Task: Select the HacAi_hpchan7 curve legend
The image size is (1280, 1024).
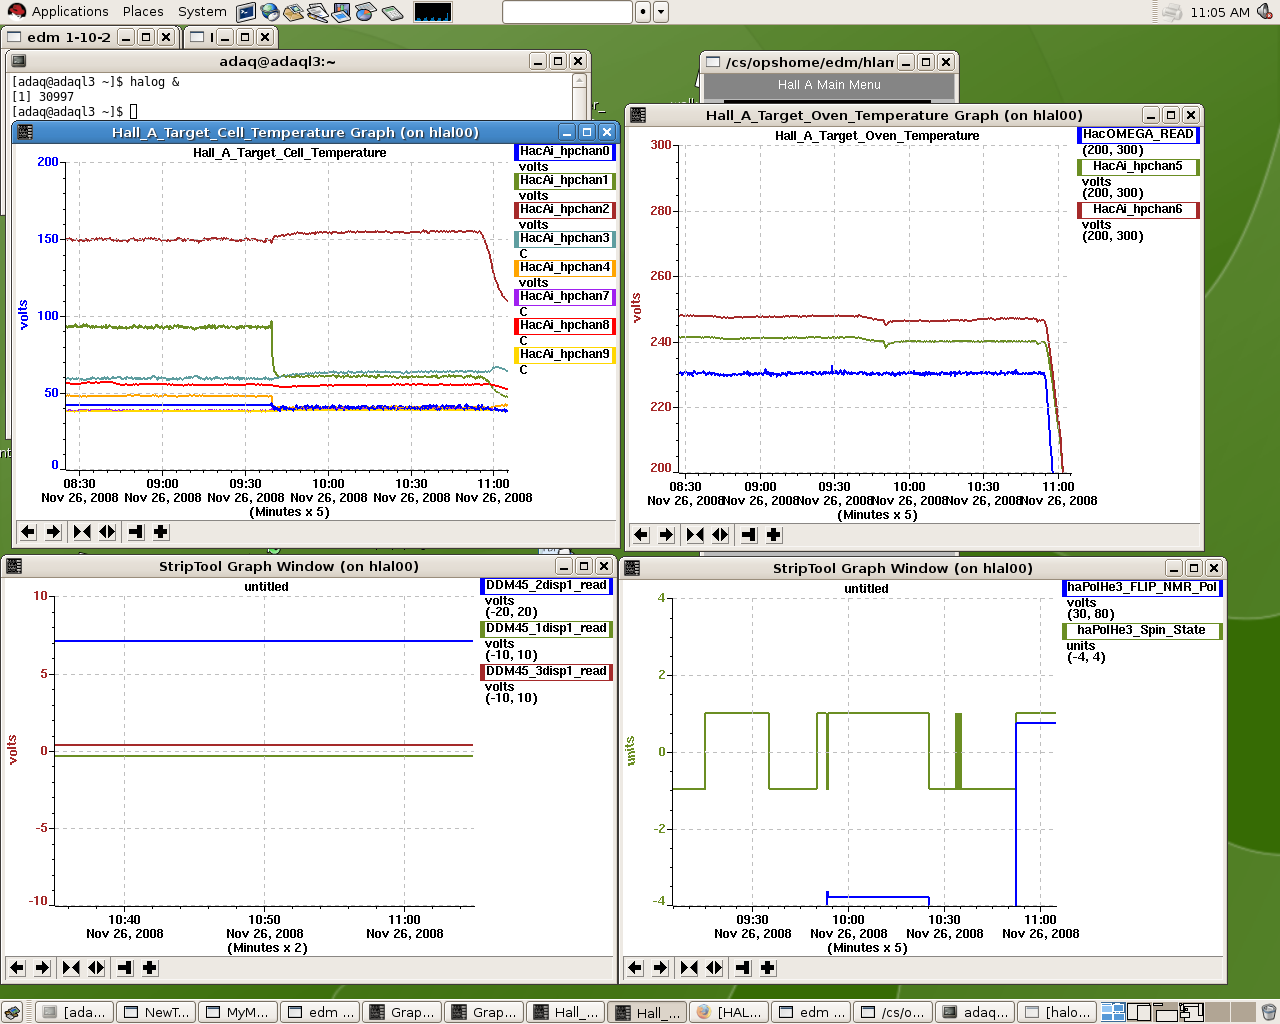Action: pos(565,297)
